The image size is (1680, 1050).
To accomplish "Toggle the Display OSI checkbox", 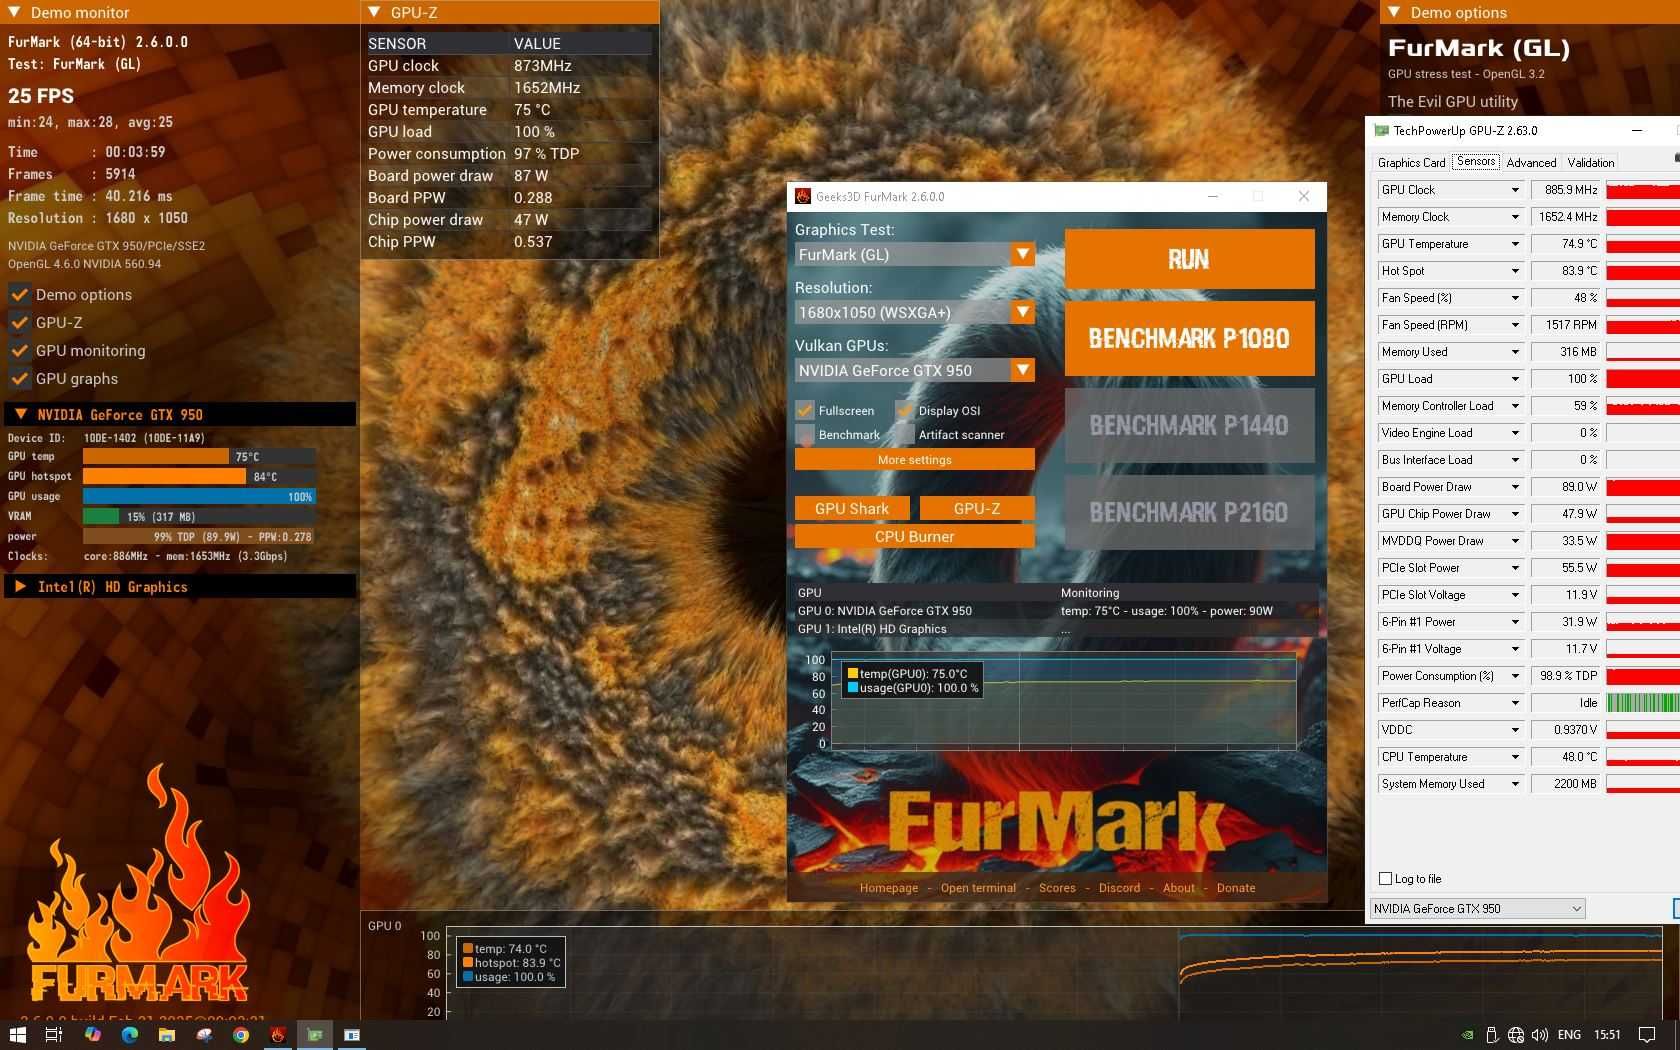I will (x=905, y=410).
